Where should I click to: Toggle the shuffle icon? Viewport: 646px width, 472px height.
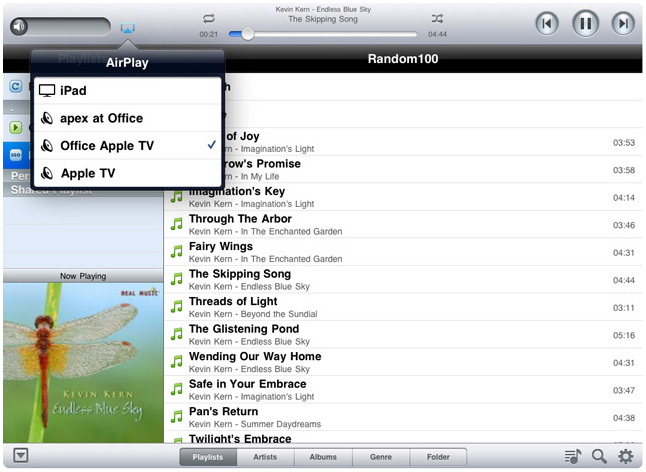[437, 18]
